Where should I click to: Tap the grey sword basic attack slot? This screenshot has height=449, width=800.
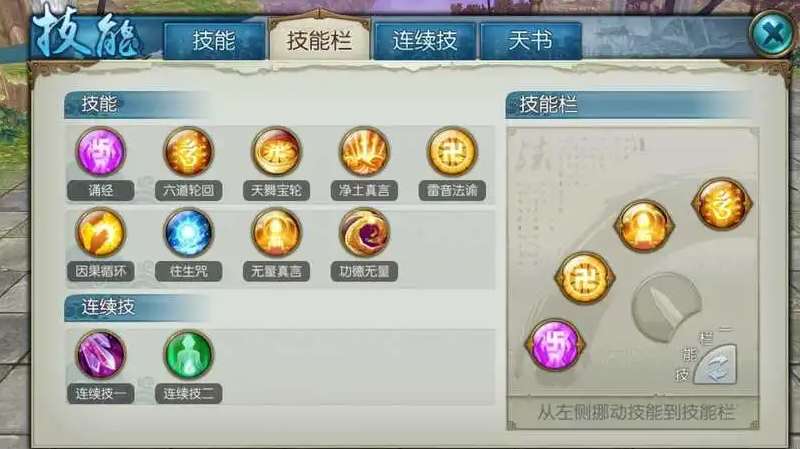click(x=666, y=307)
